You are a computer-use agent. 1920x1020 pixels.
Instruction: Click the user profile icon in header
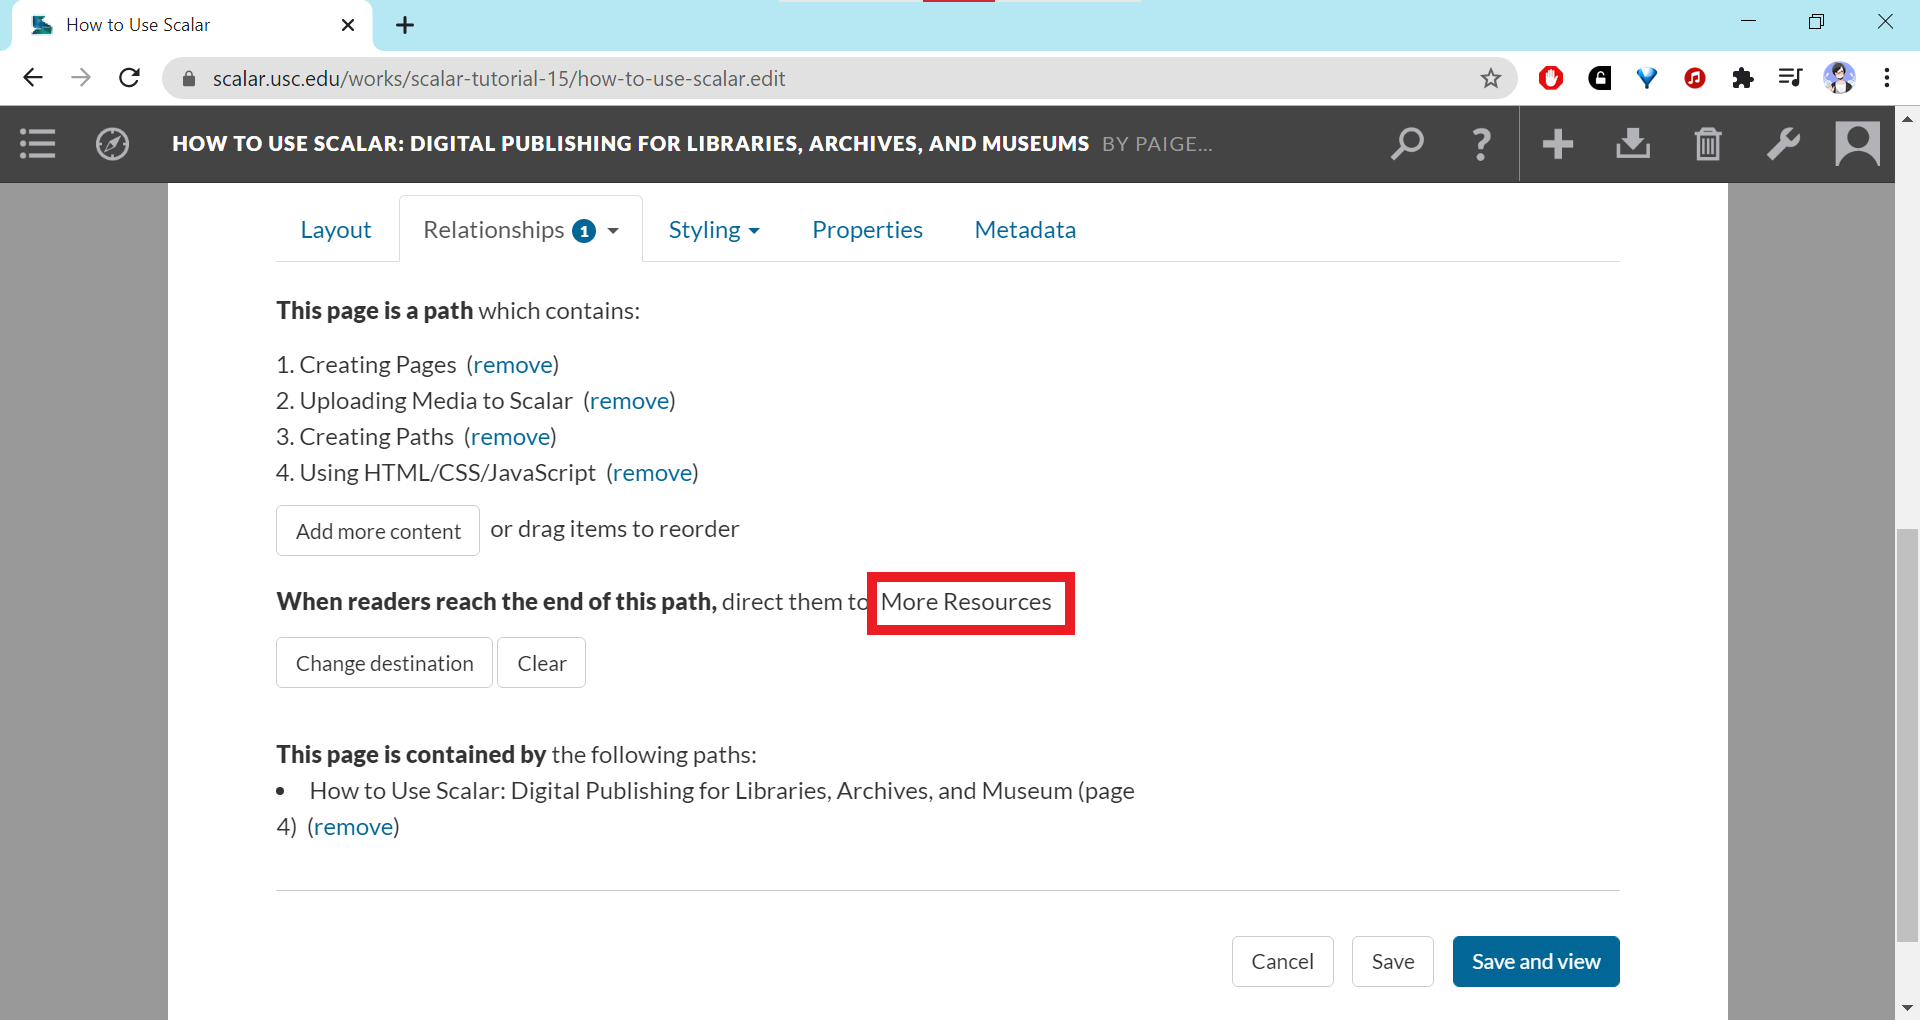pyautogui.click(x=1857, y=144)
